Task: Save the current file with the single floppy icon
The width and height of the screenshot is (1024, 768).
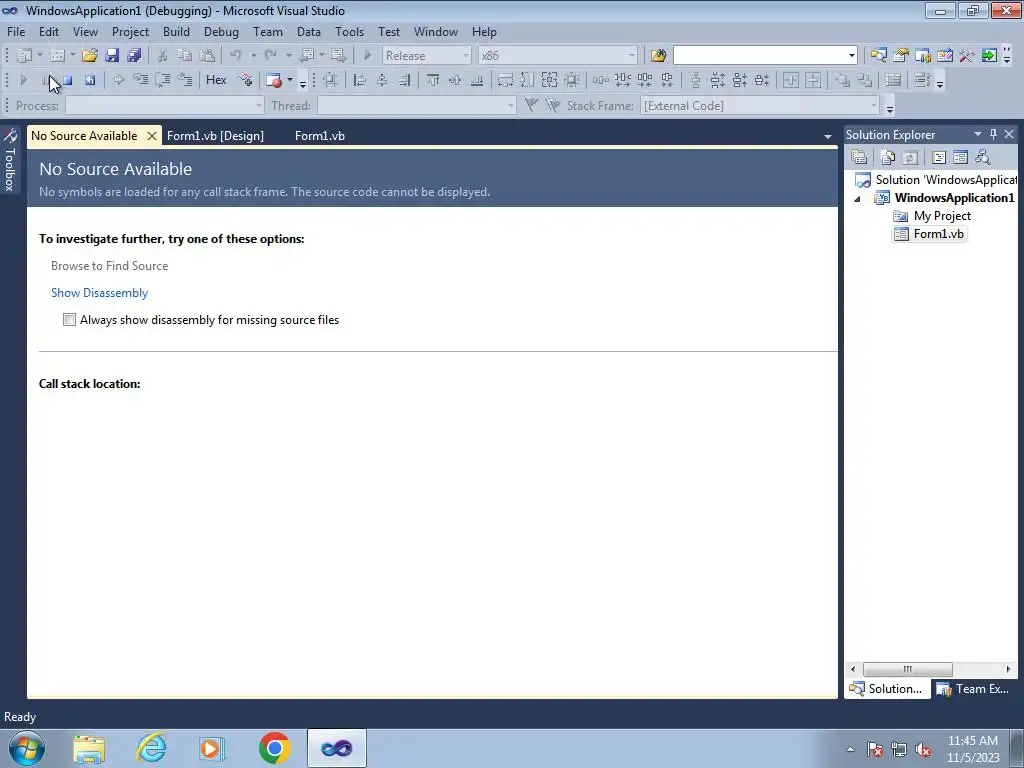Action: pyautogui.click(x=112, y=56)
